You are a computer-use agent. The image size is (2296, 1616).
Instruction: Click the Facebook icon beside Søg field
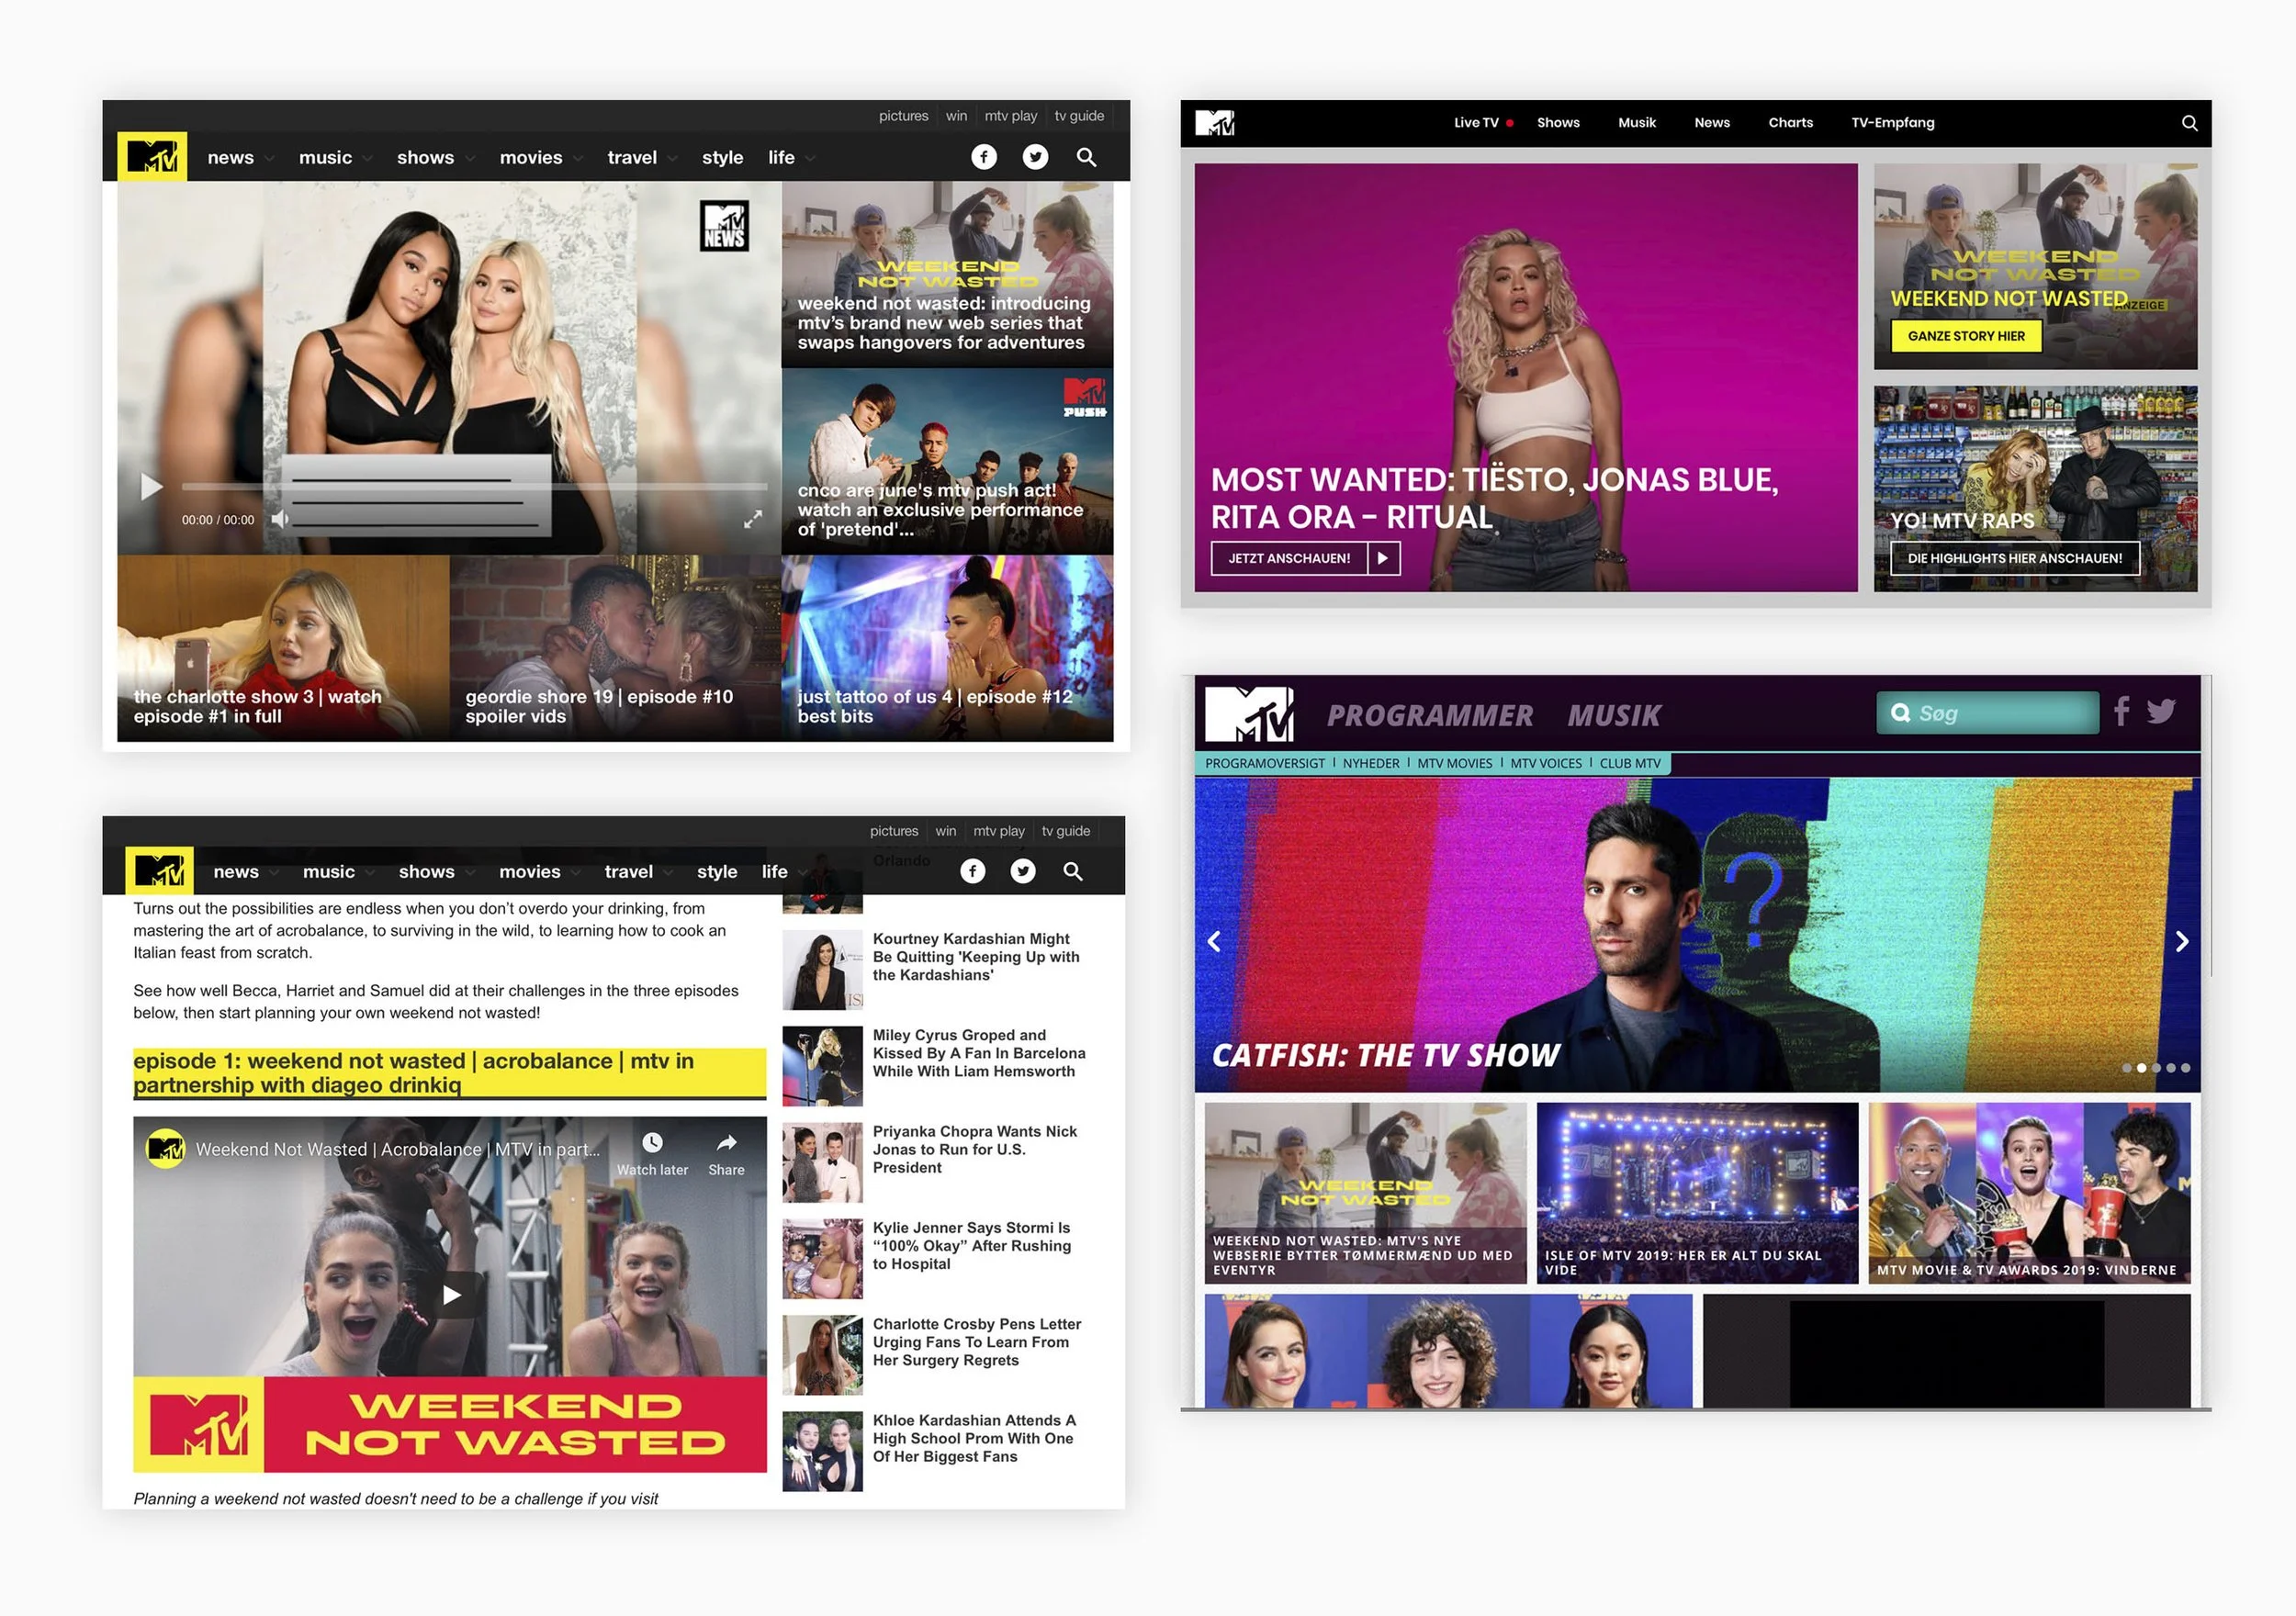click(x=2121, y=711)
